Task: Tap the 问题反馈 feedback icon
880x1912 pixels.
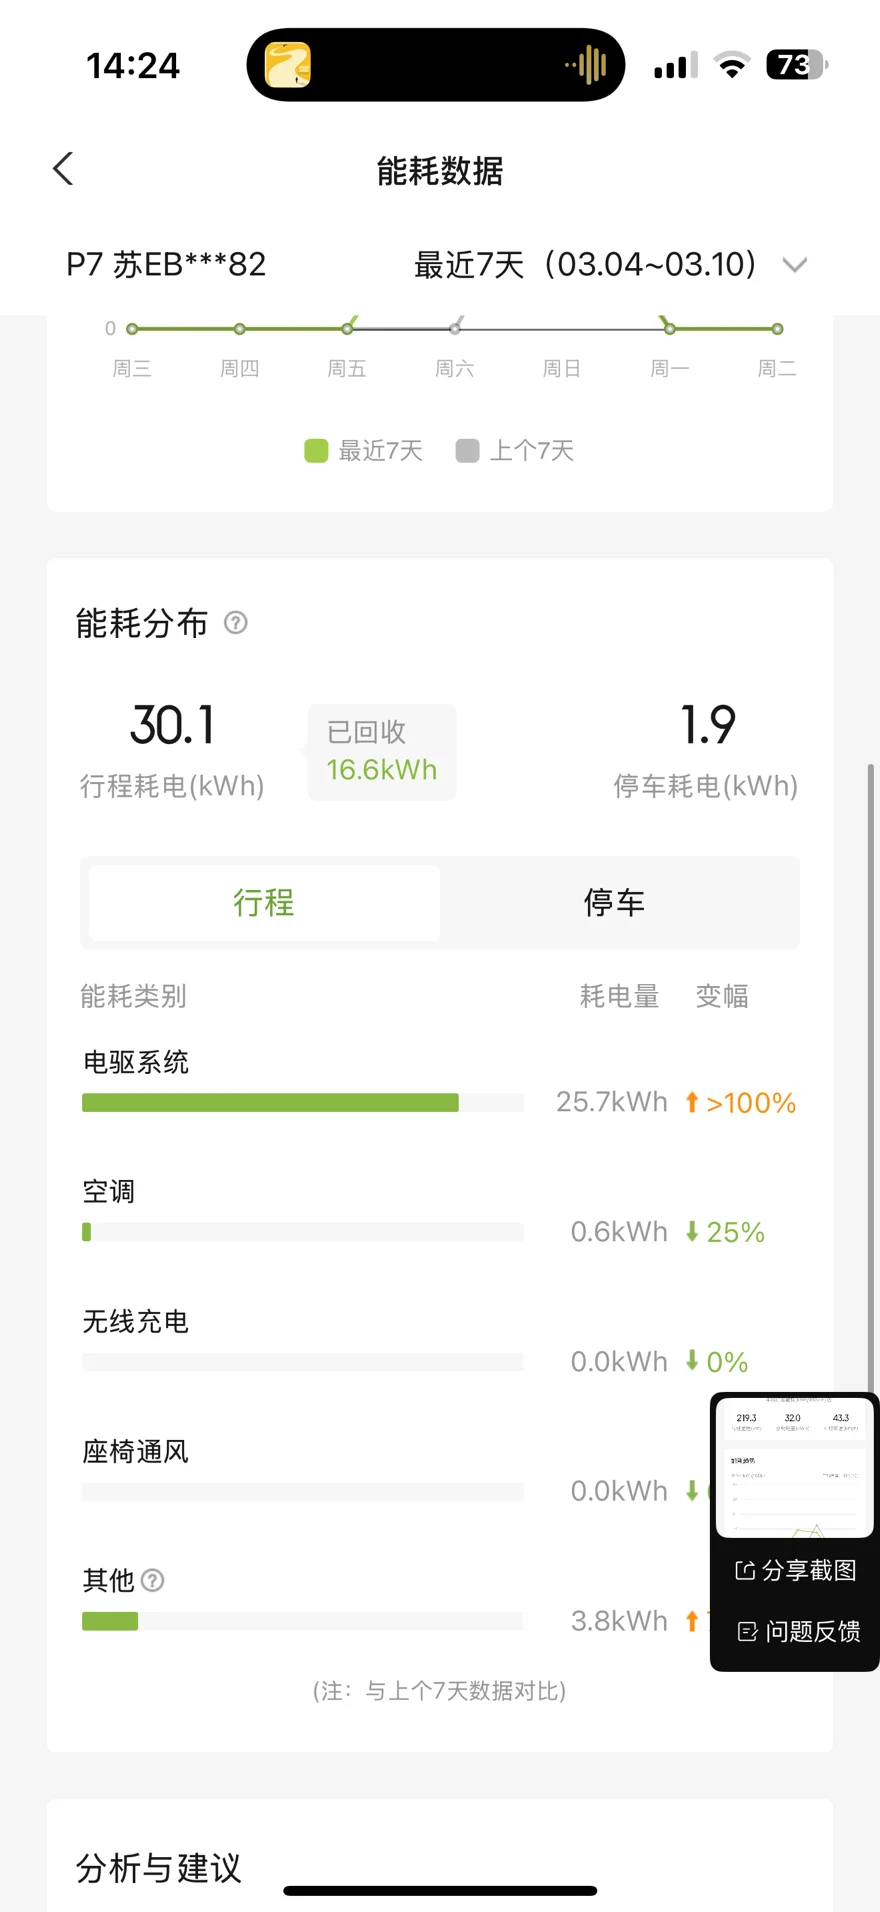Action: 747,1632
